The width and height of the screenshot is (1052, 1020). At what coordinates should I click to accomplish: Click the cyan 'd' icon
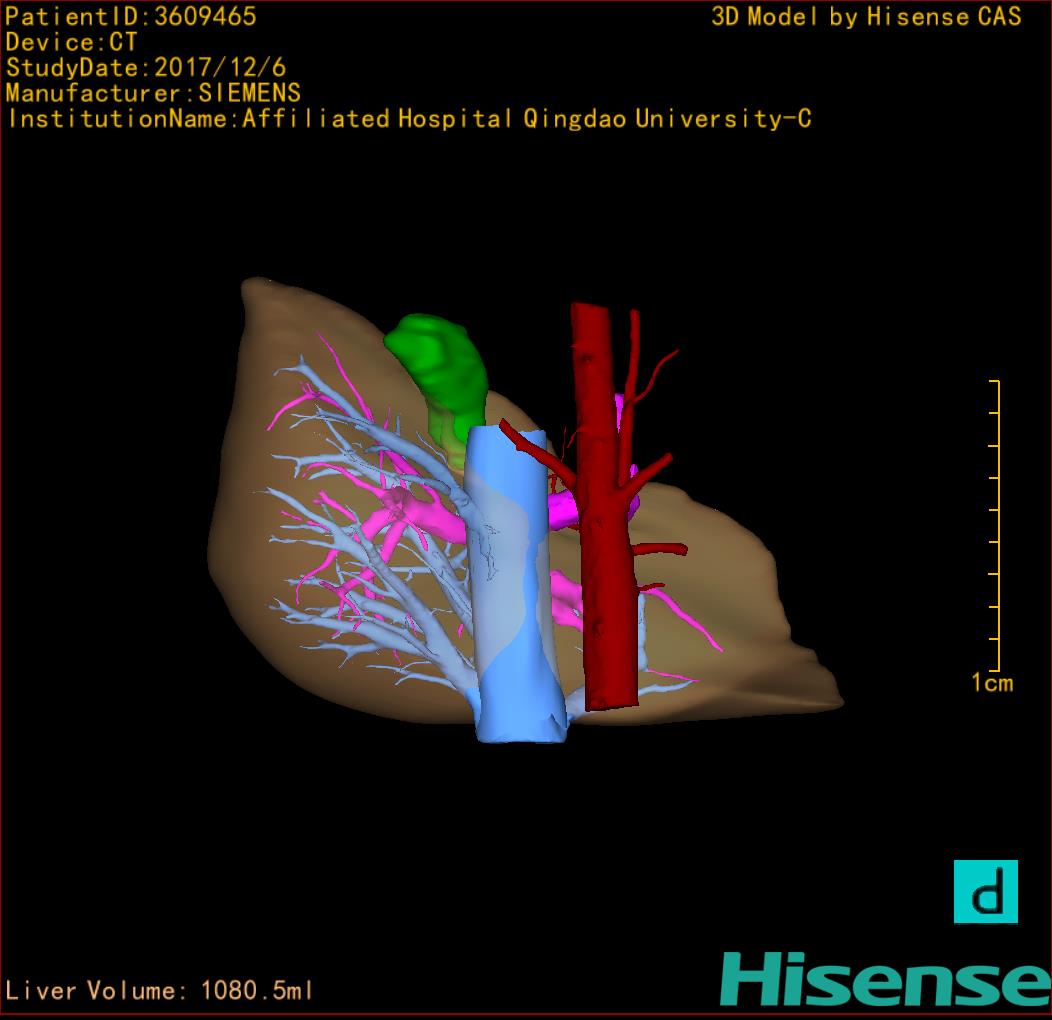tap(985, 891)
